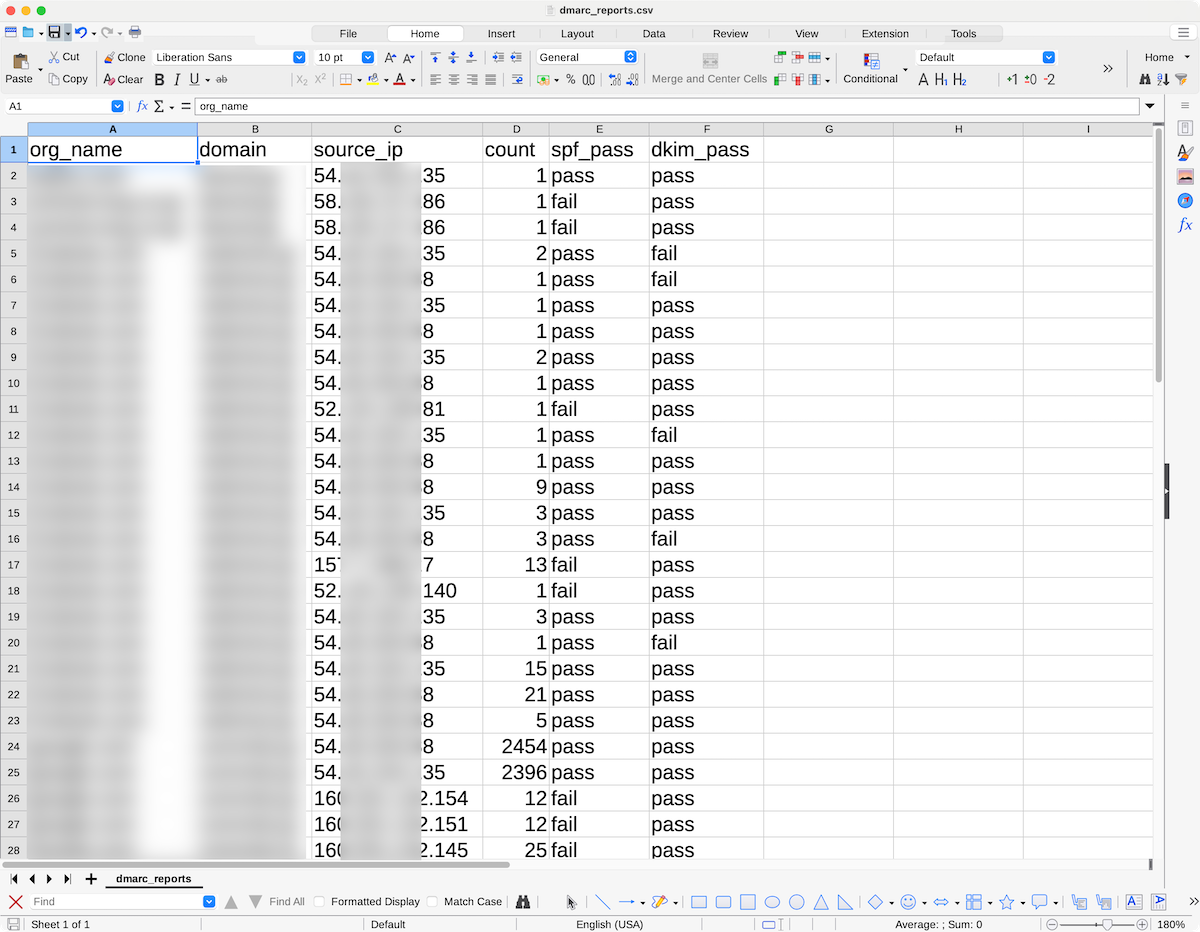Viewport: 1200px width, 932px height.
Task: Click the Find All button
Action: (x=286, y=902)
